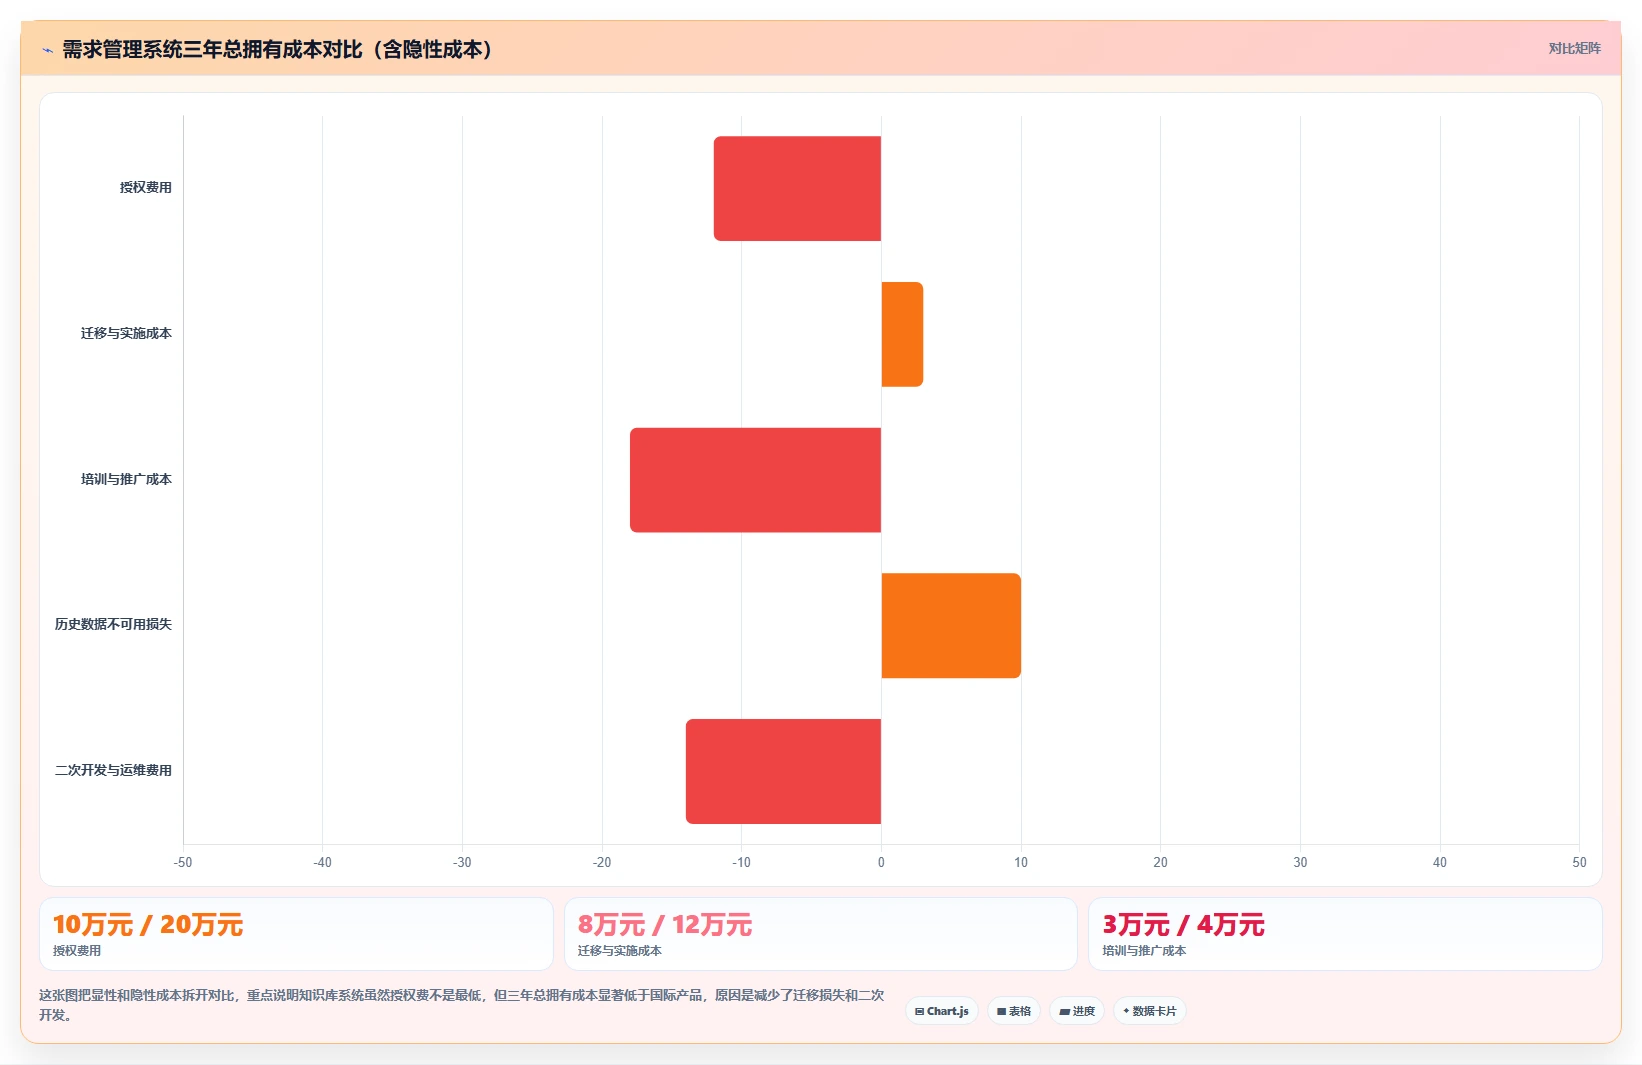Click the orange 历史数据不可用损失 bar
Screen dimensions: 1642x1065
[x=951, y=626]
